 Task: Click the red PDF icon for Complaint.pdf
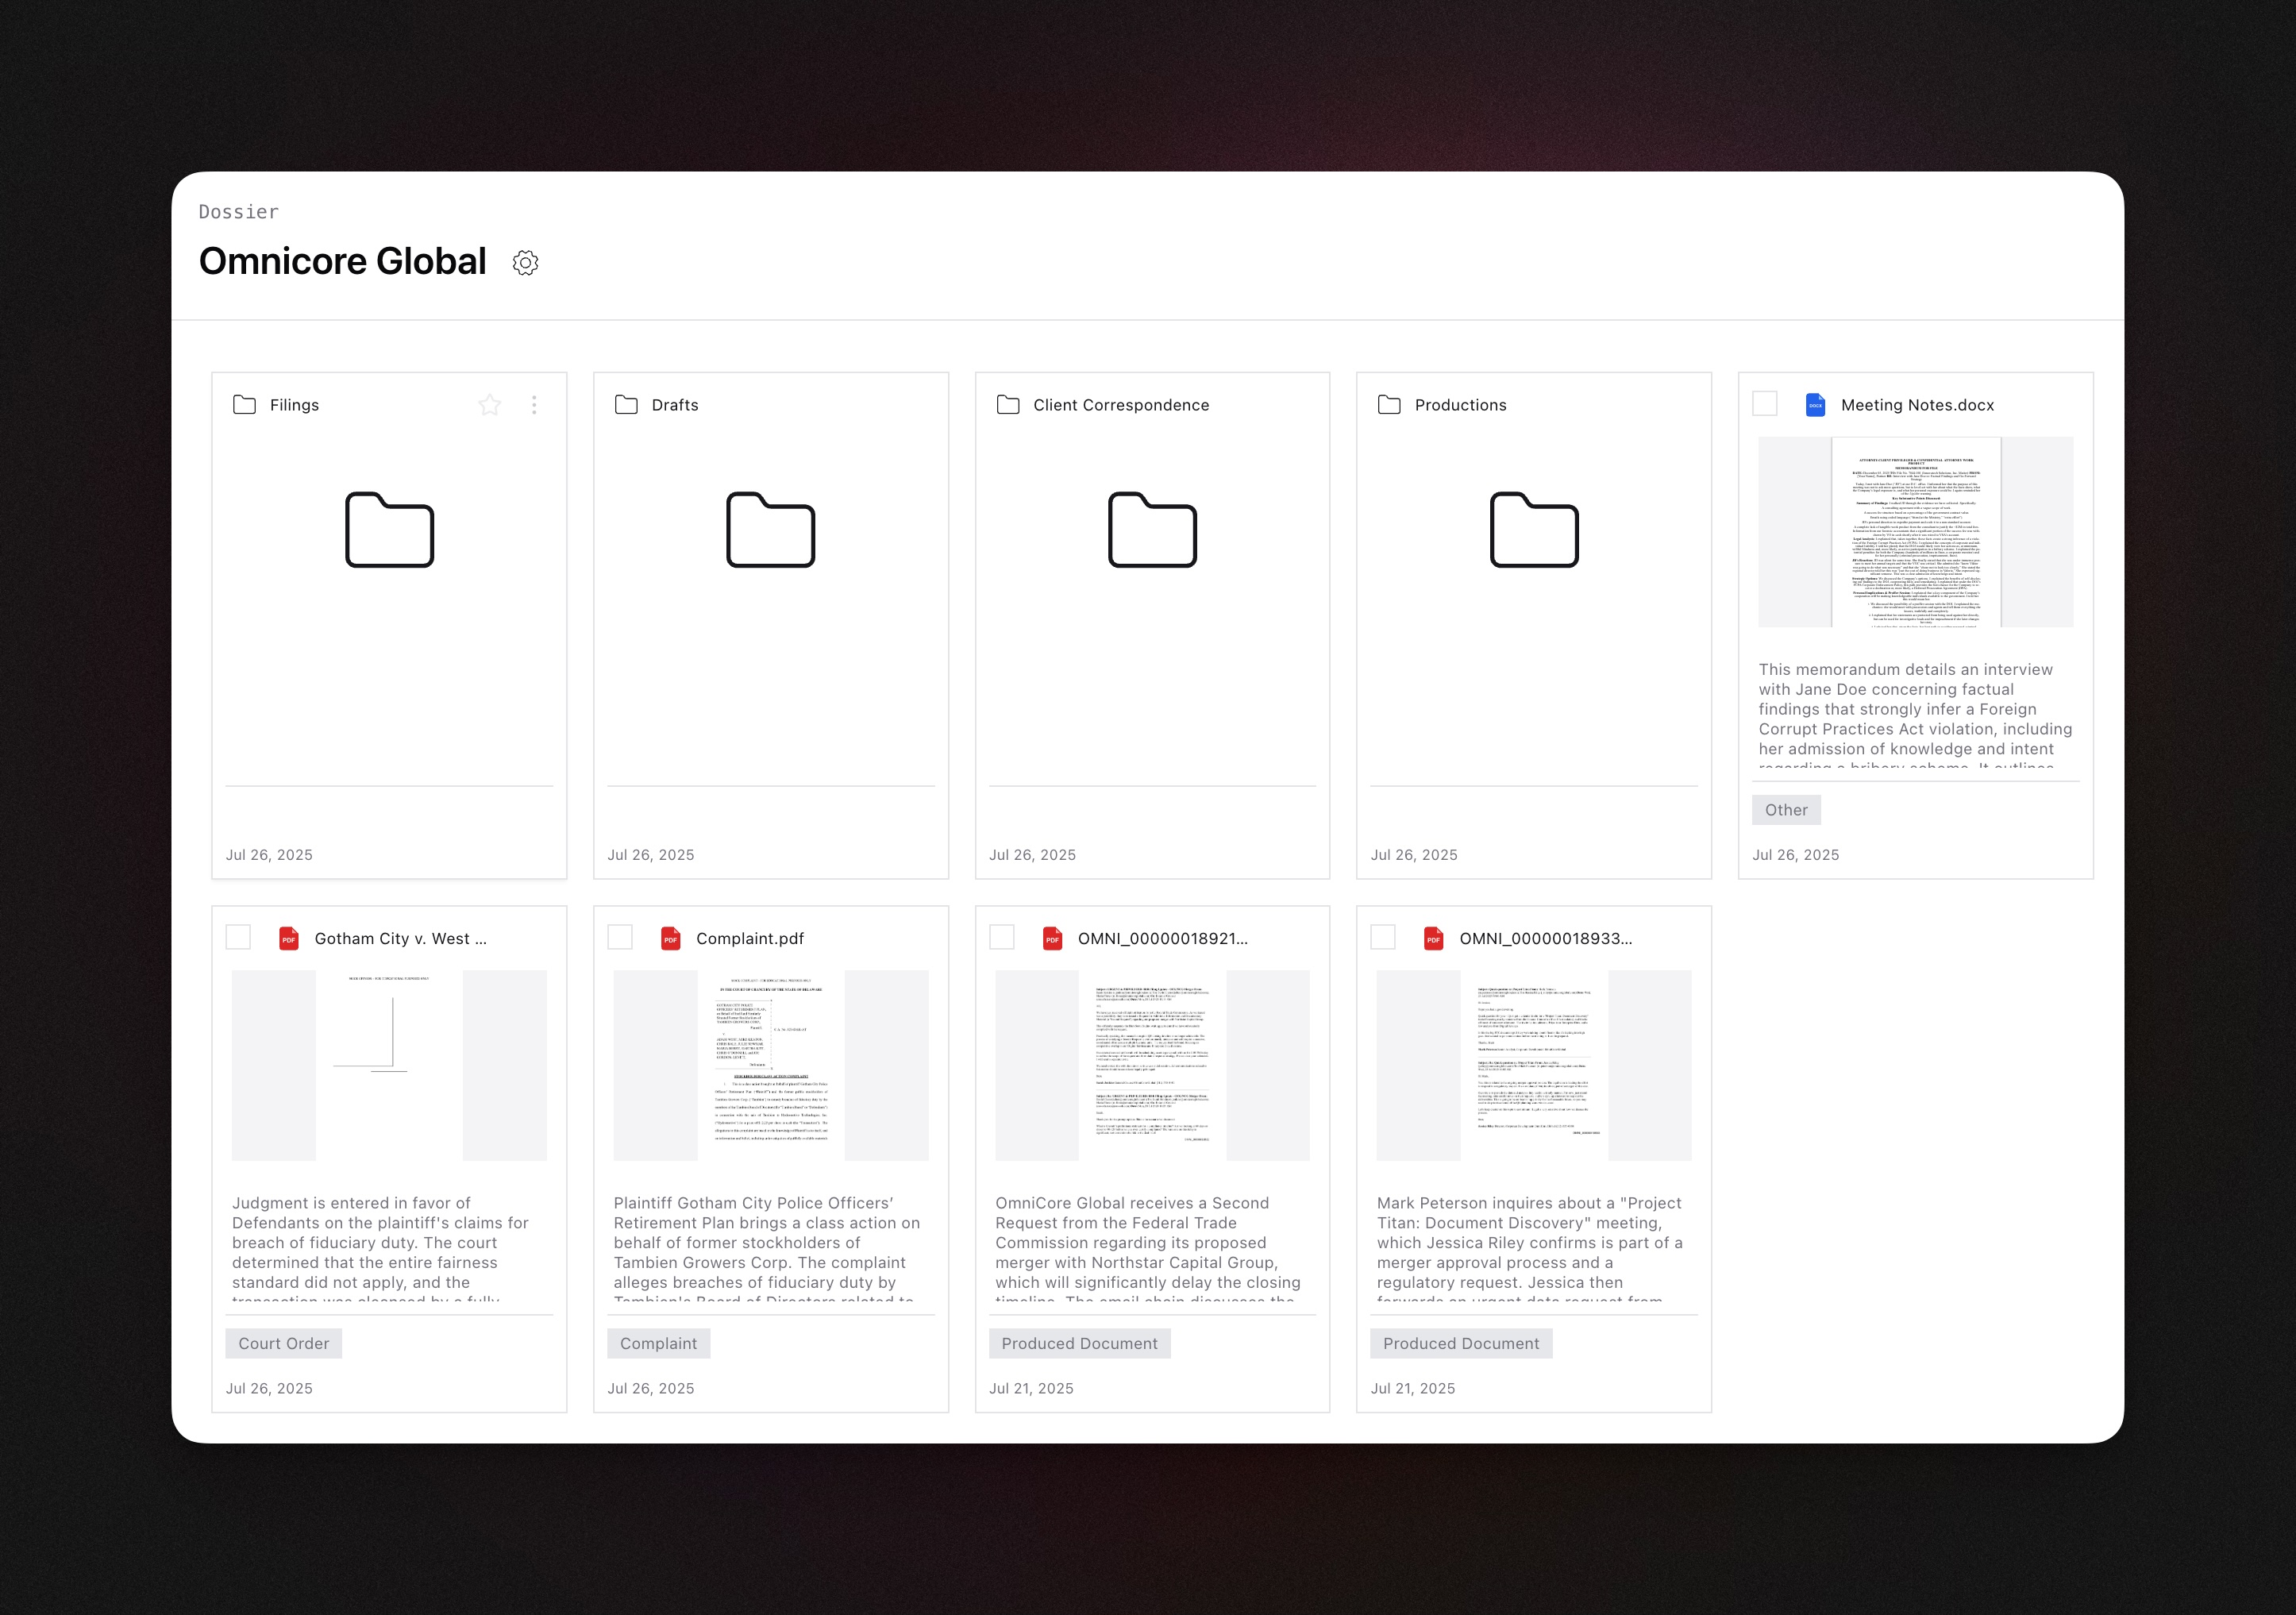670,938
